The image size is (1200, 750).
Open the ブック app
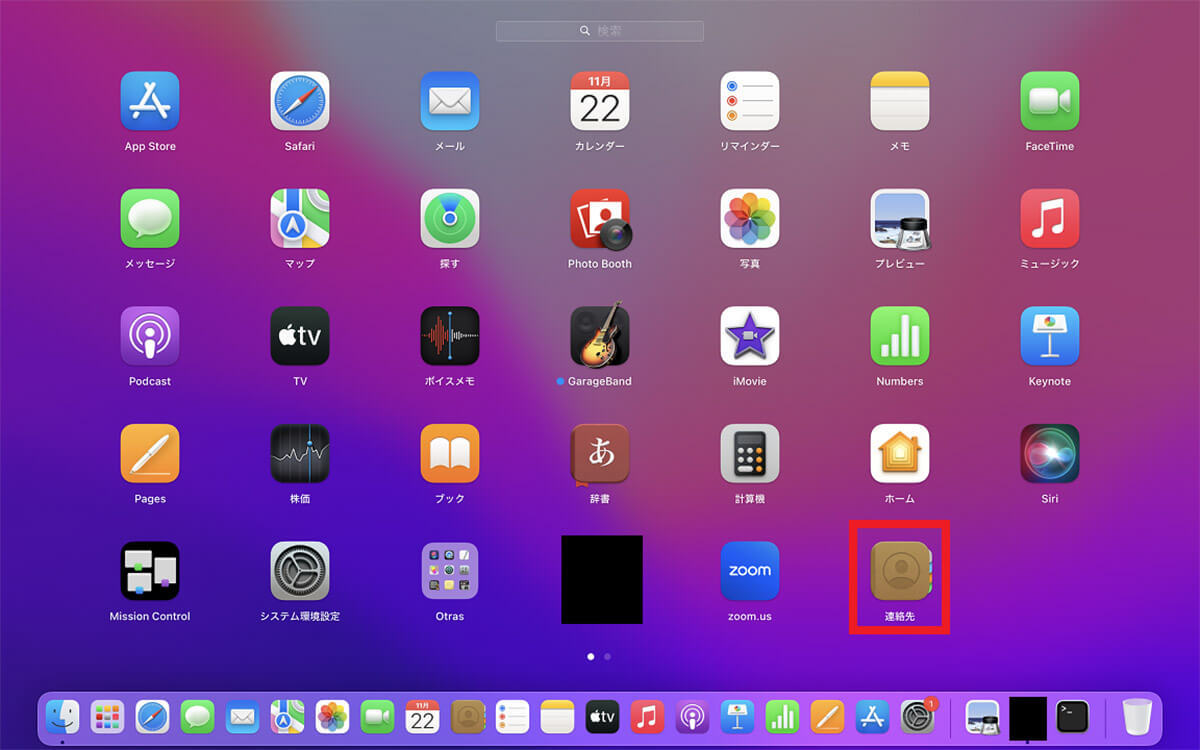click(x=450, y=453)
